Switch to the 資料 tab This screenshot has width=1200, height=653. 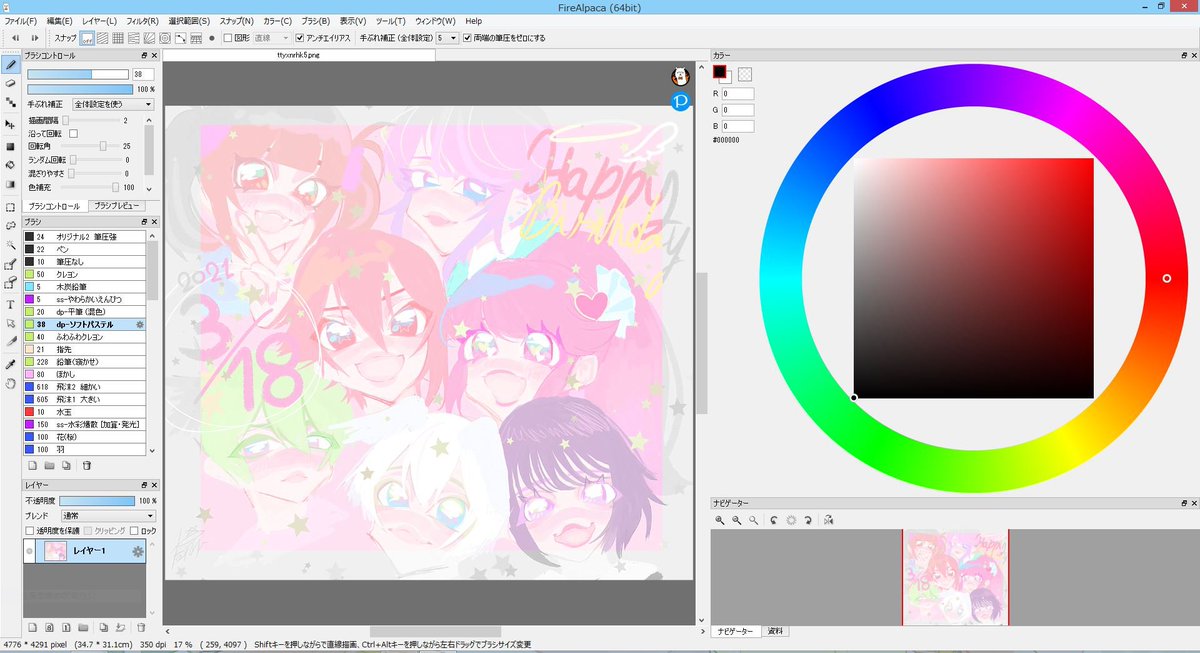tap(775, 631)
